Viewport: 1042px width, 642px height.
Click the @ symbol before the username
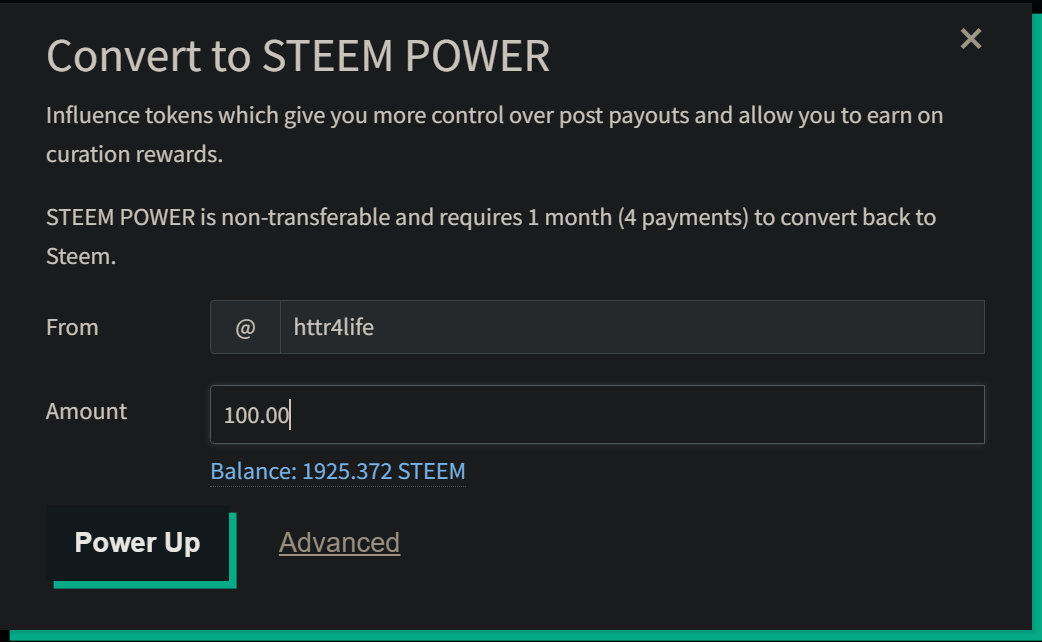(245, 327)
